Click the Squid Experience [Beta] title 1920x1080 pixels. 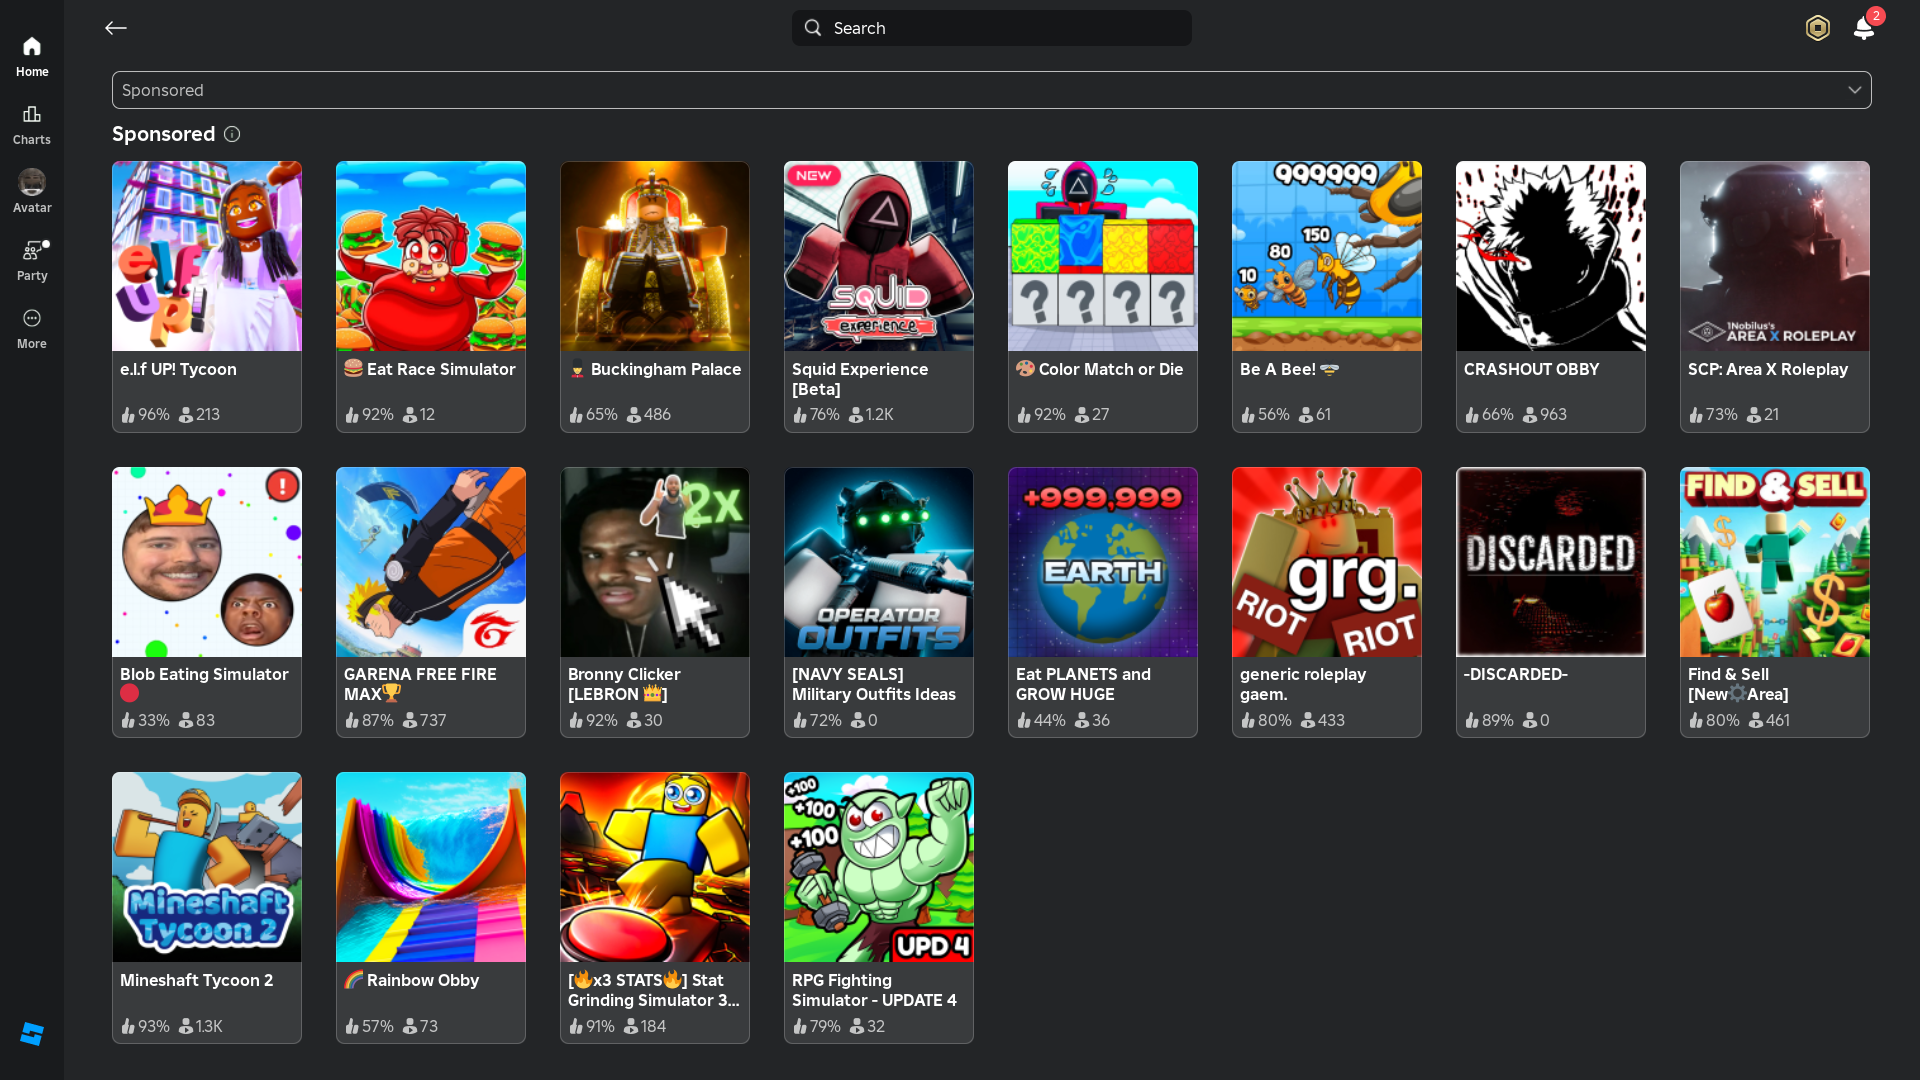(x=860, y=379)
